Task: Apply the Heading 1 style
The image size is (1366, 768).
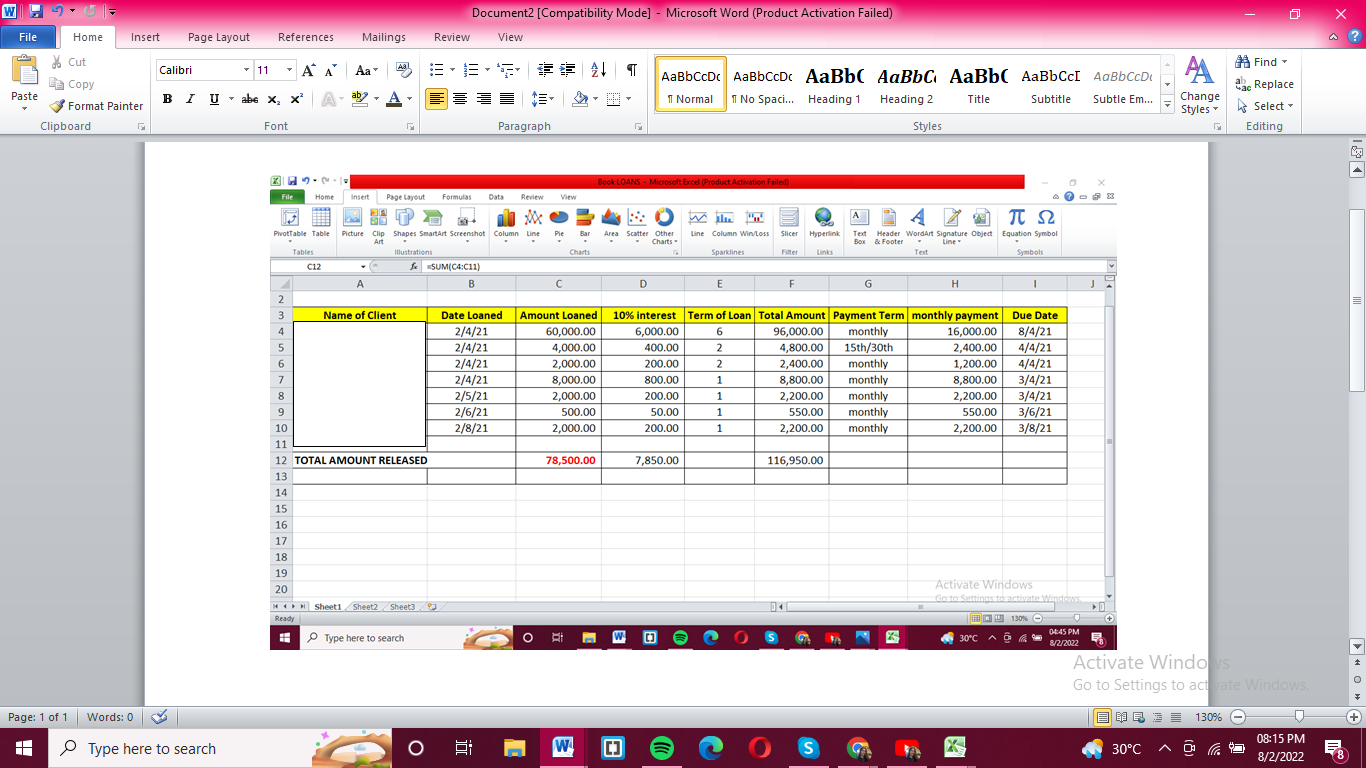Action: point(834,84)
